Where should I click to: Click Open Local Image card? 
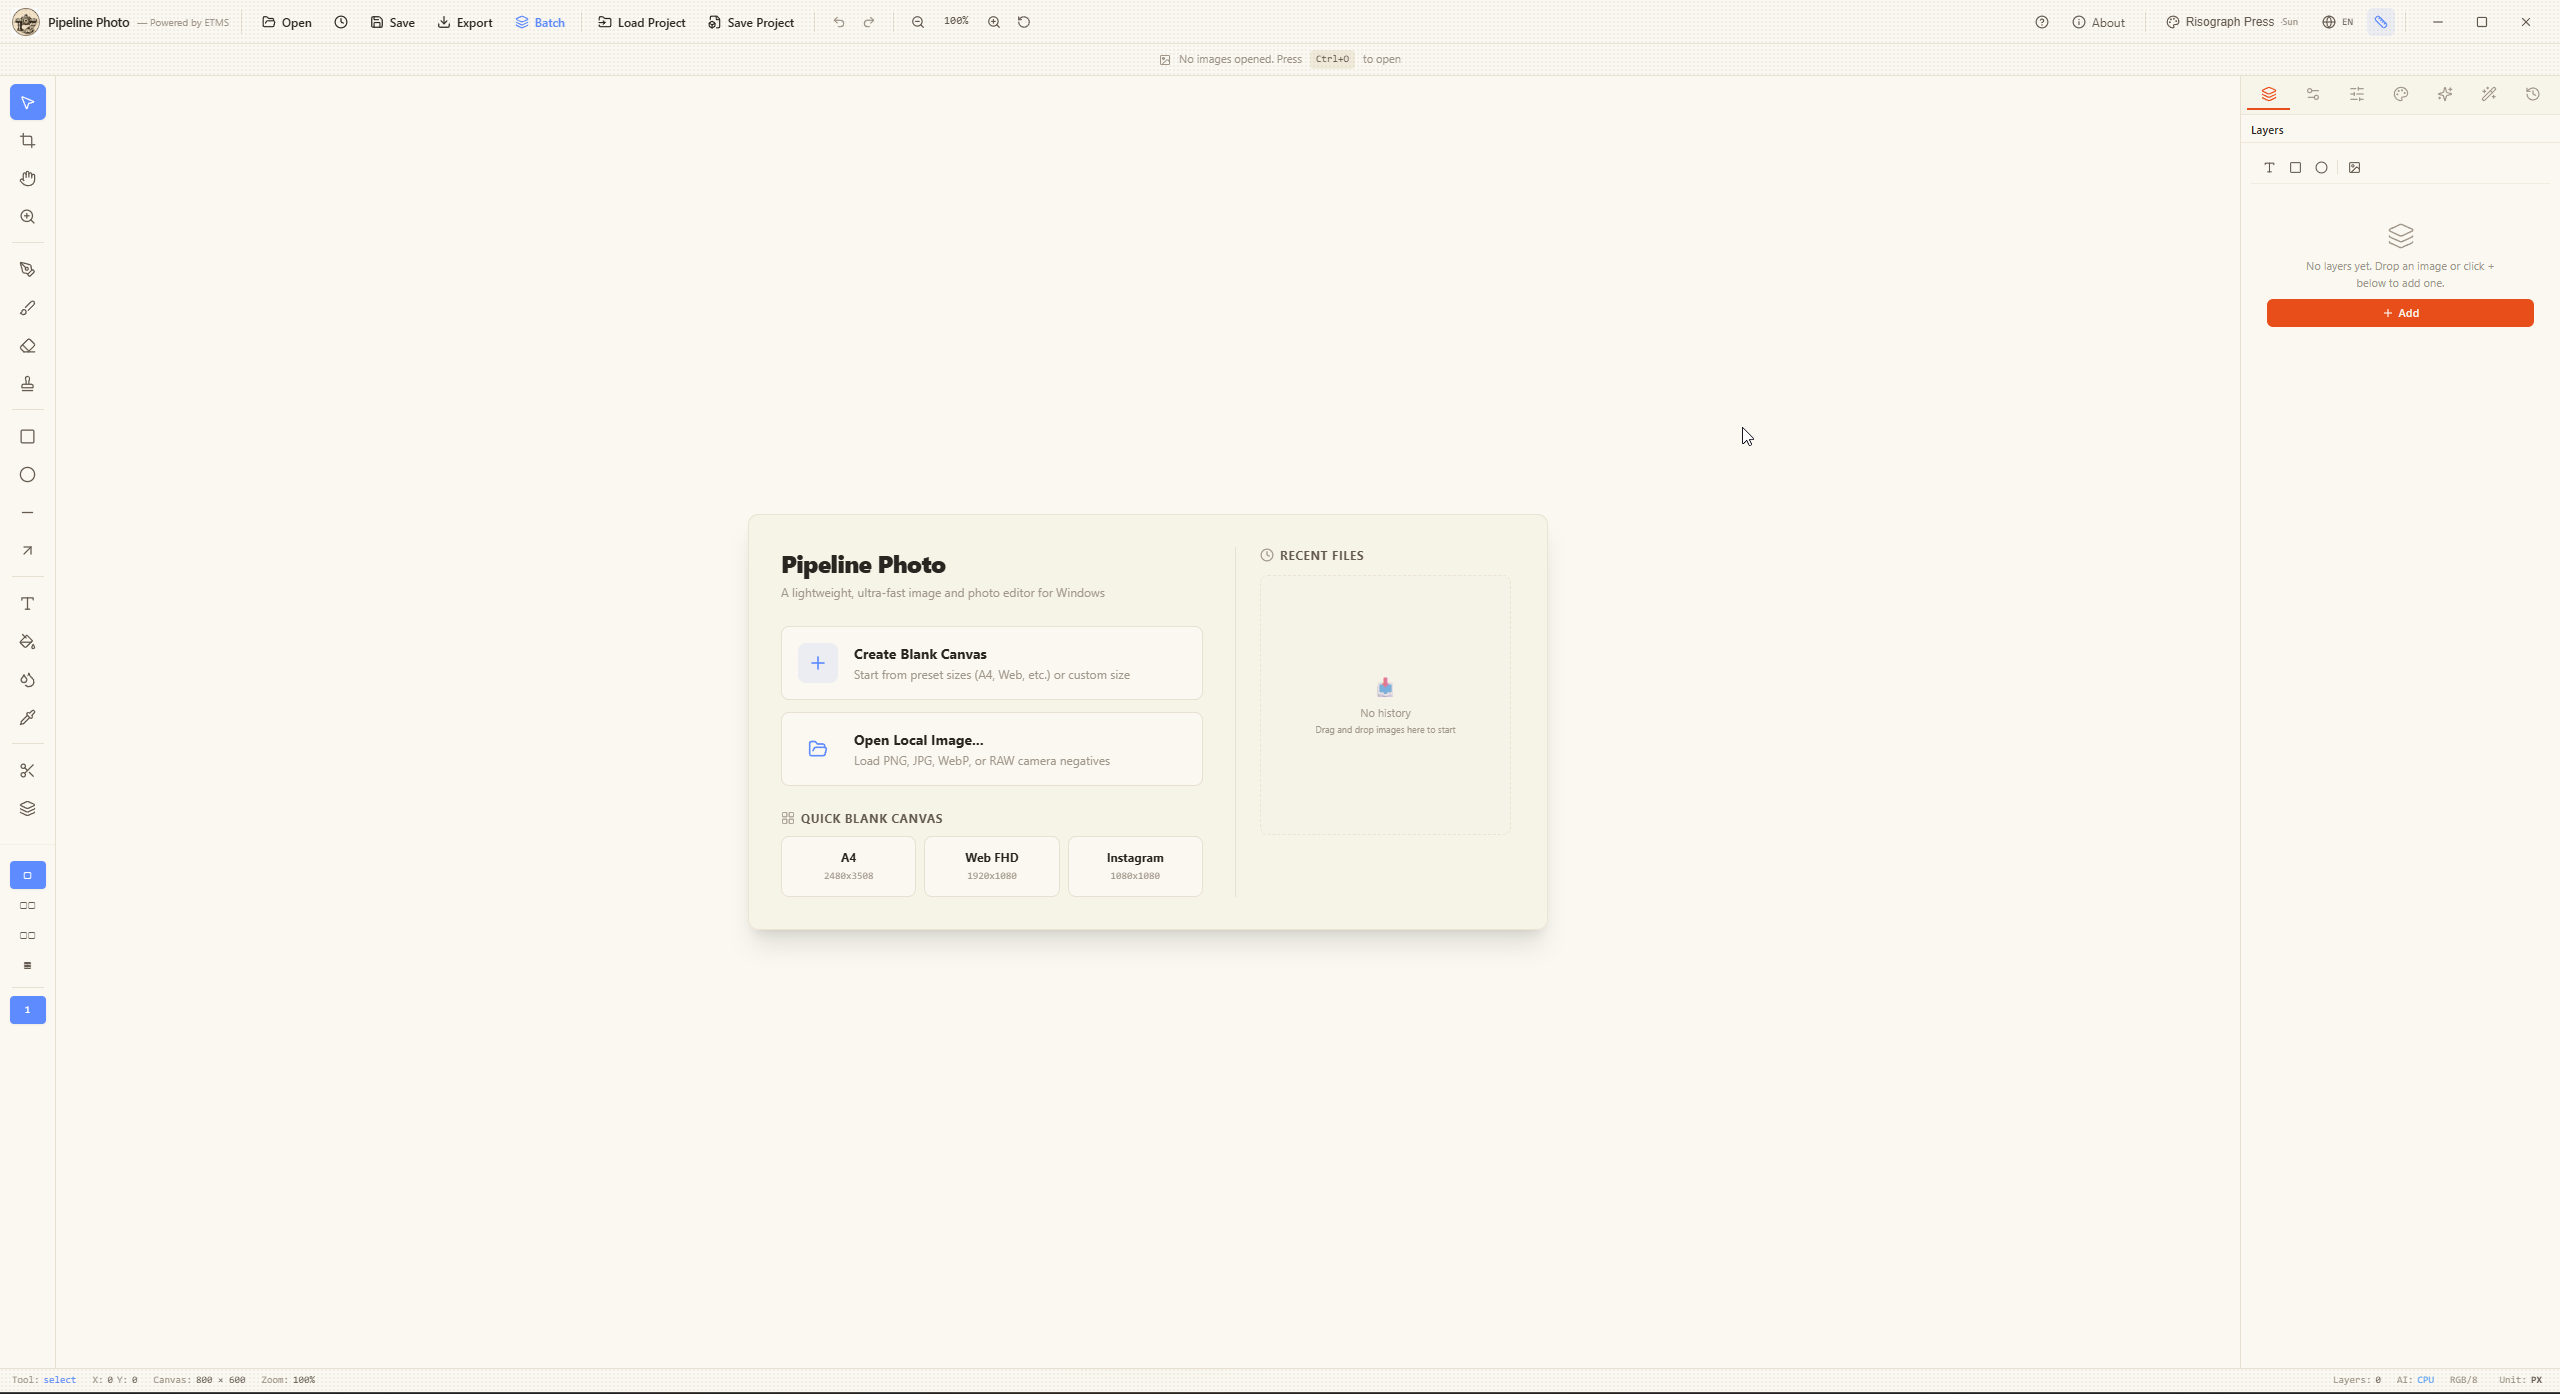point(992,749)
